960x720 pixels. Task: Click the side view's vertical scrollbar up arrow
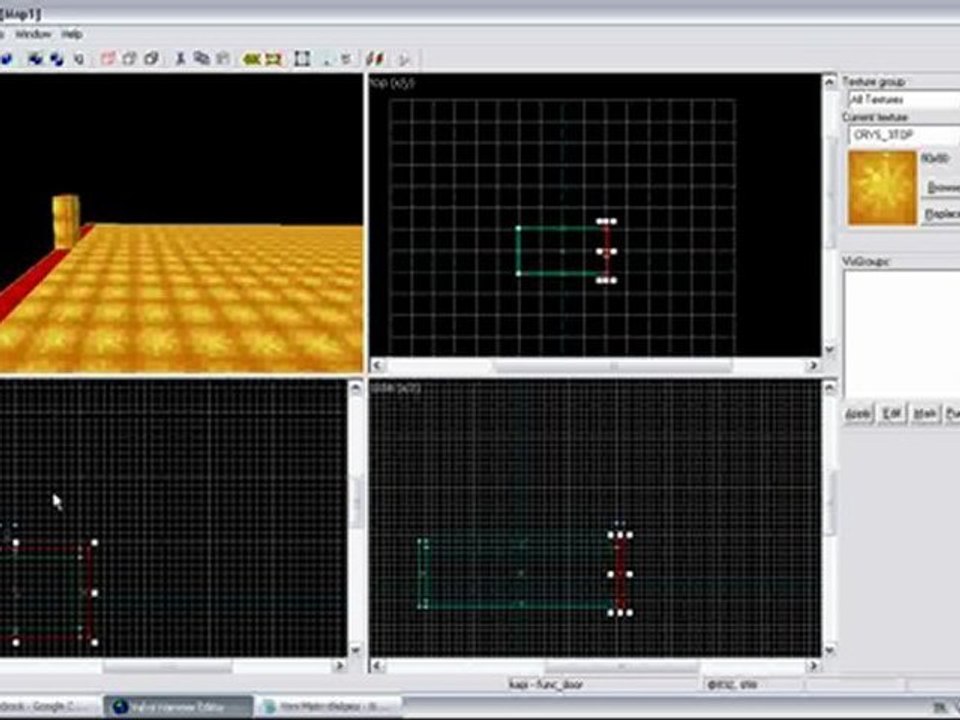click(x=830, y=388)
